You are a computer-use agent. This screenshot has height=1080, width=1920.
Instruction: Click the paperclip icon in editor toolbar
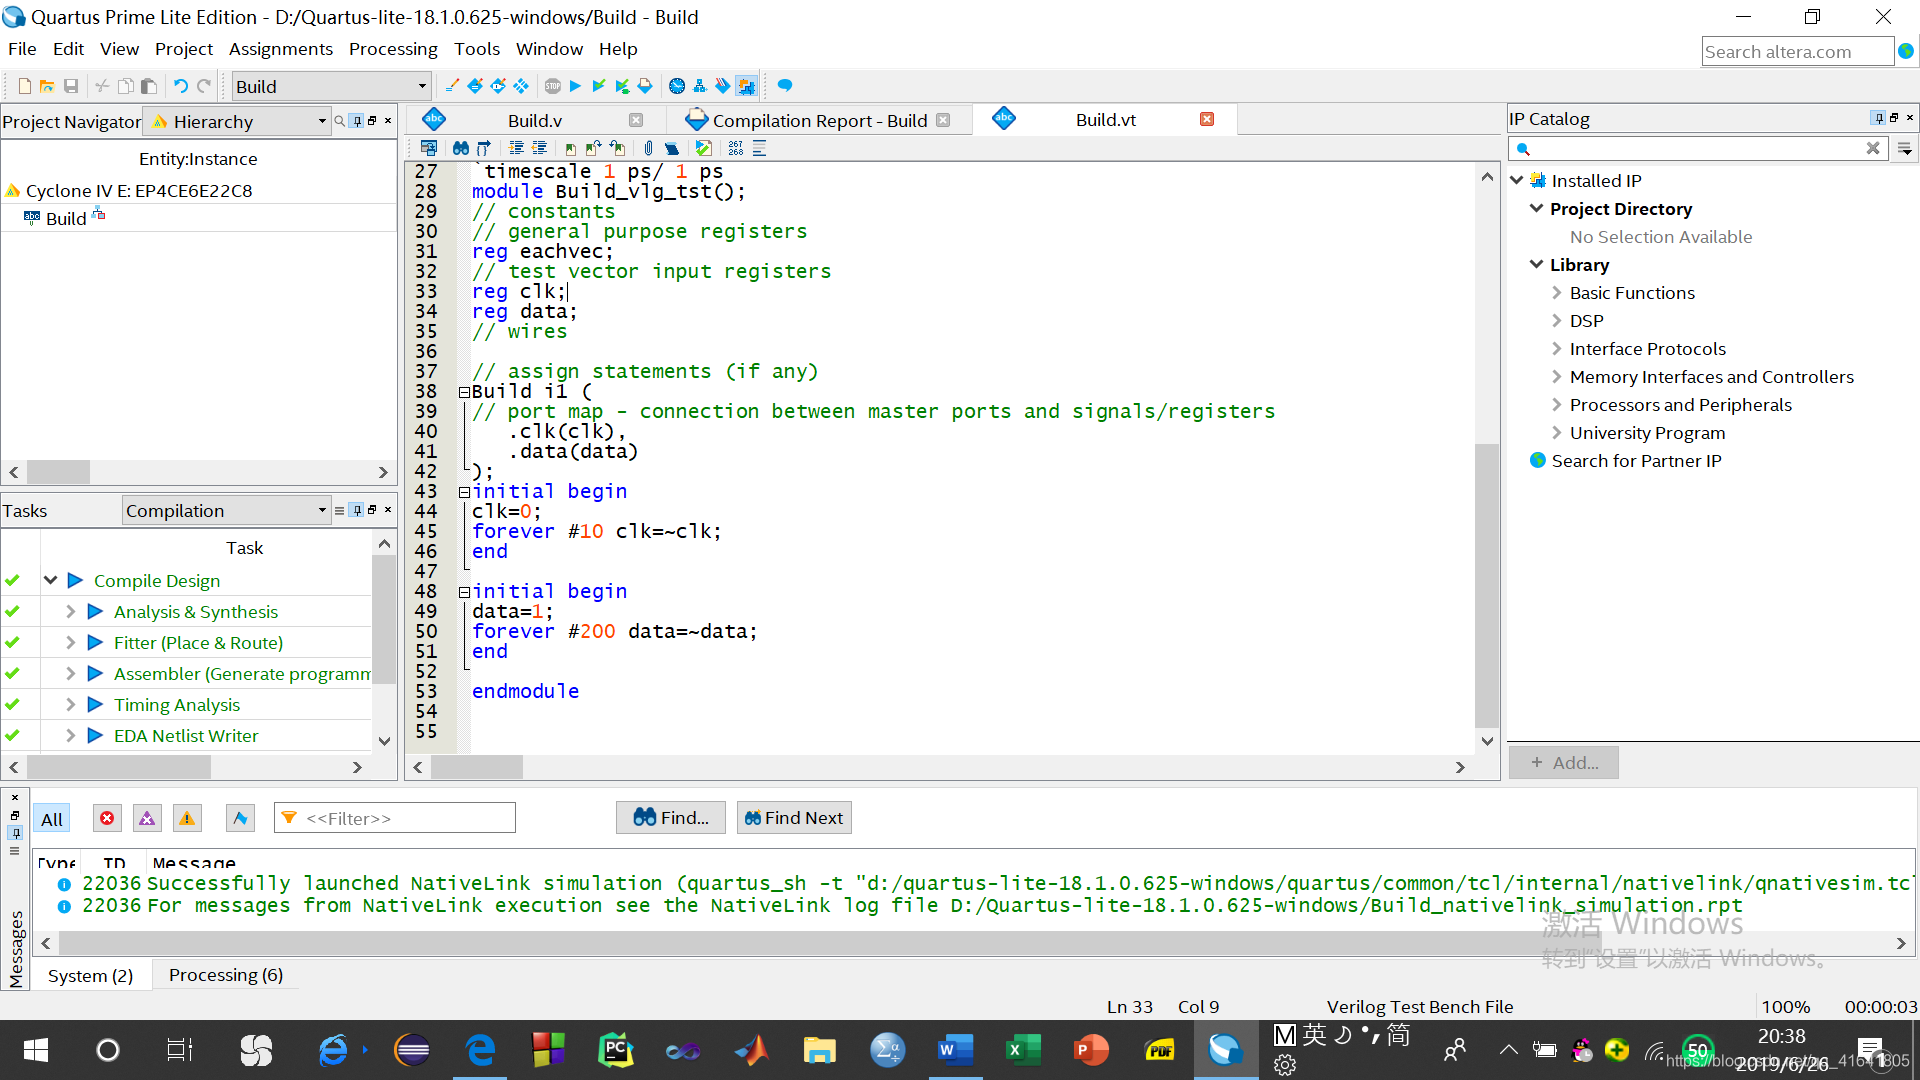[x=648, y=148]
